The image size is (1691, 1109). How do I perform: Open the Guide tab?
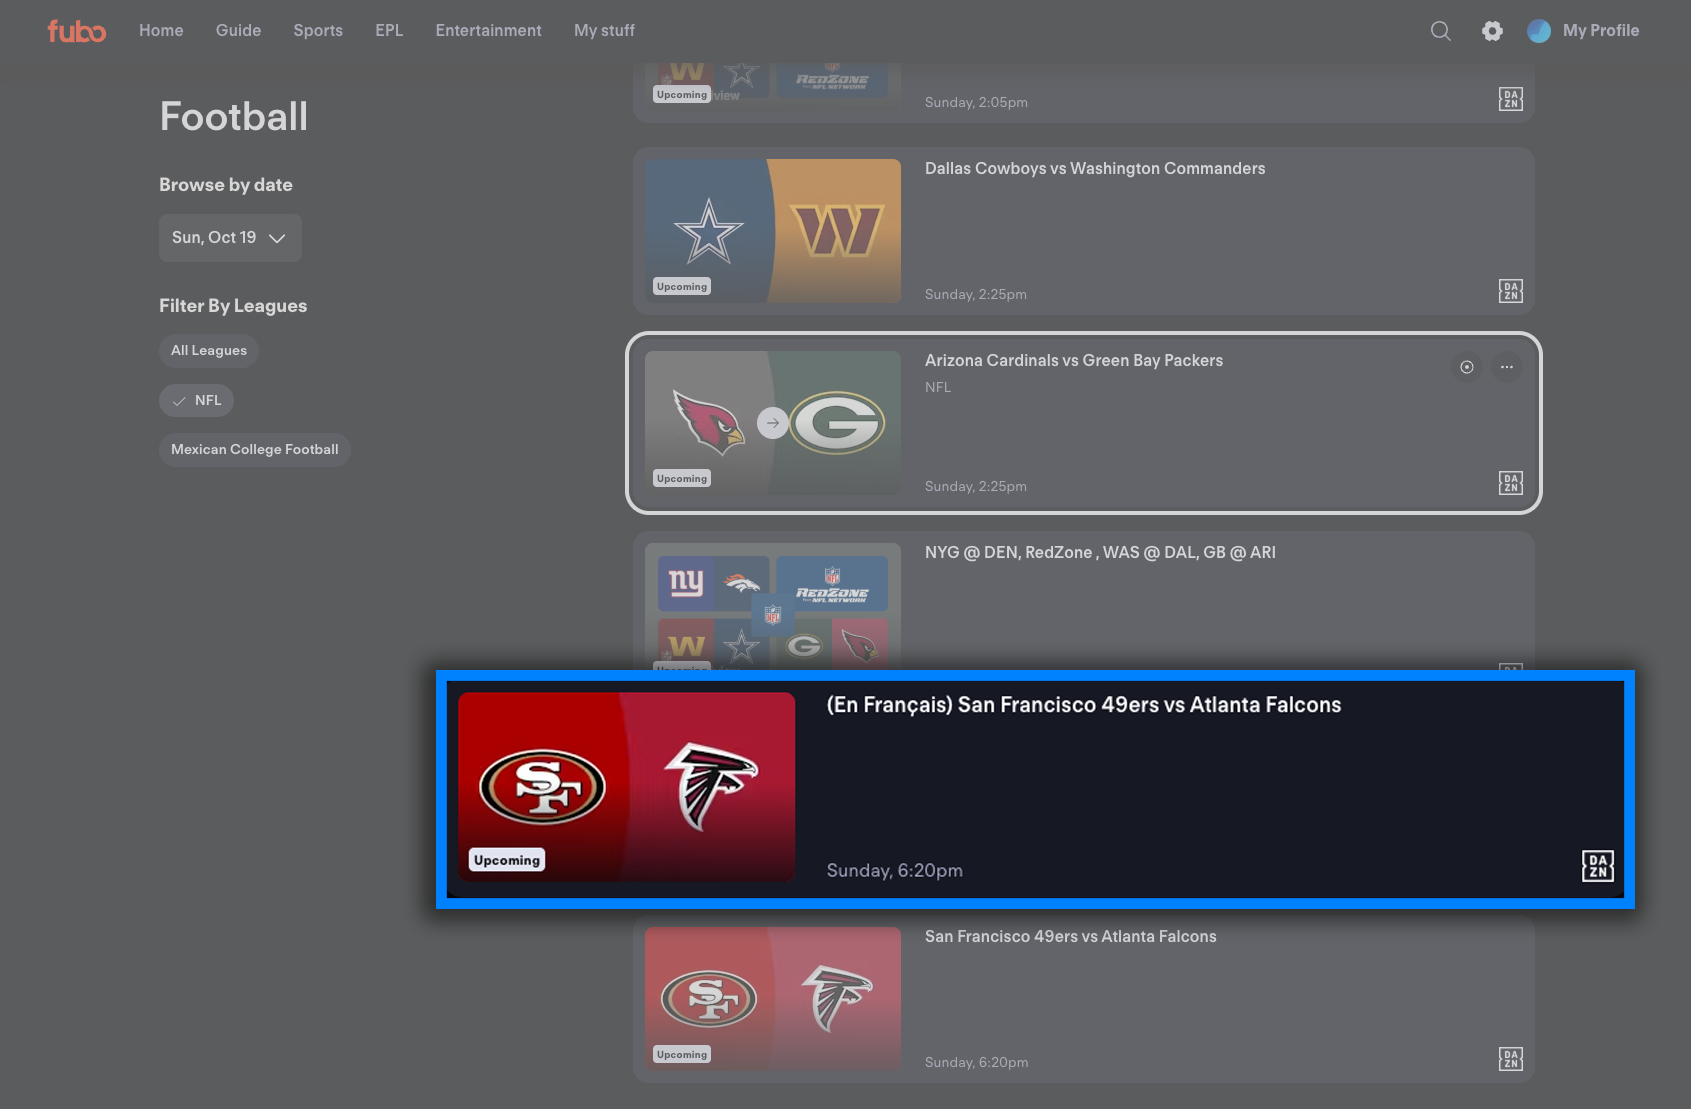coord(238,31)
